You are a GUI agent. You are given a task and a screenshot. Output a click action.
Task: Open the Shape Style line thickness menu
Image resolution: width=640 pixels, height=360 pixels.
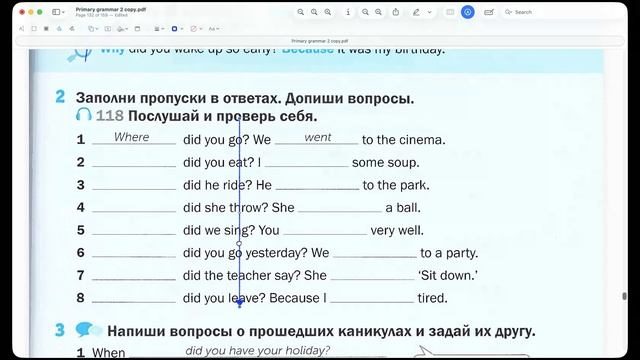[159, 29]
